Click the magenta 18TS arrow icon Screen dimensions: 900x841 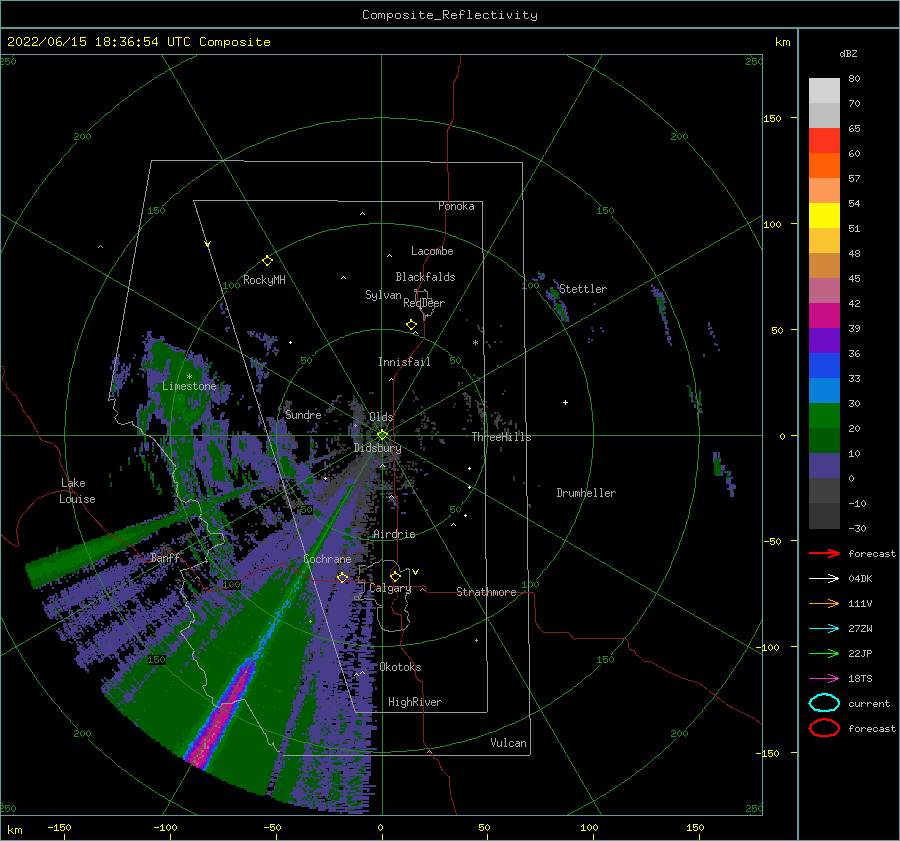tap(824, 679)
